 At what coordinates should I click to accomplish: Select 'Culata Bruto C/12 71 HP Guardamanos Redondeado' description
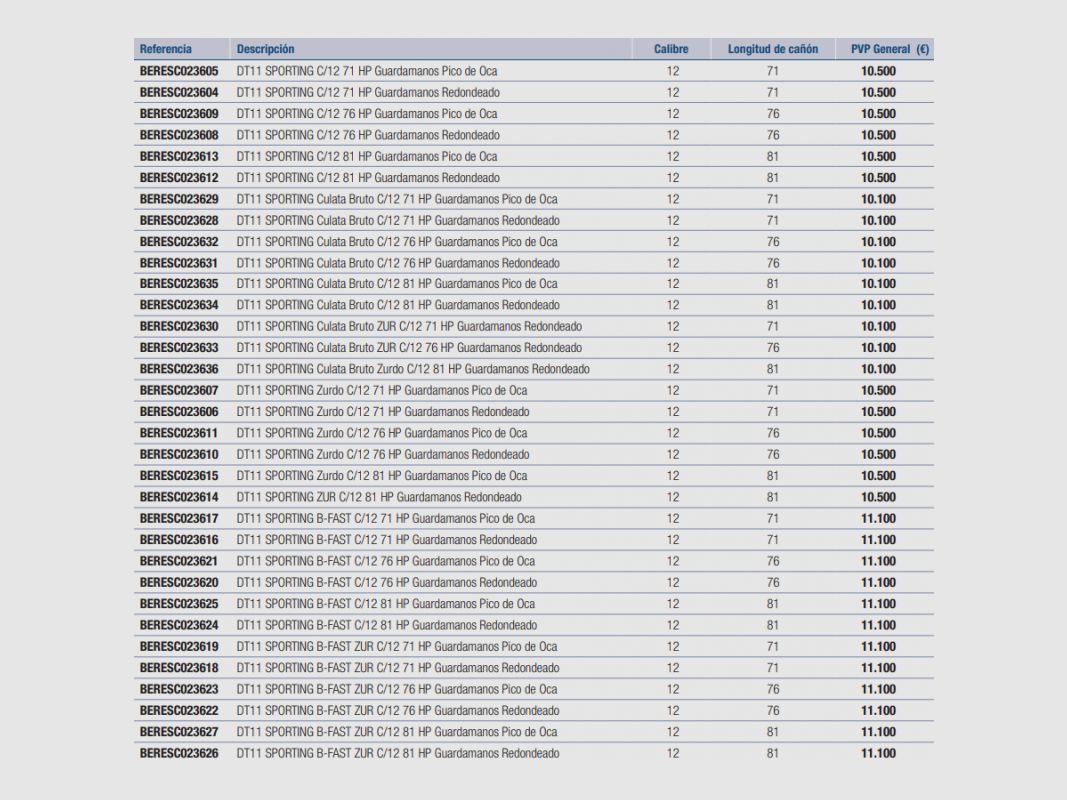(x=398, y=220)
